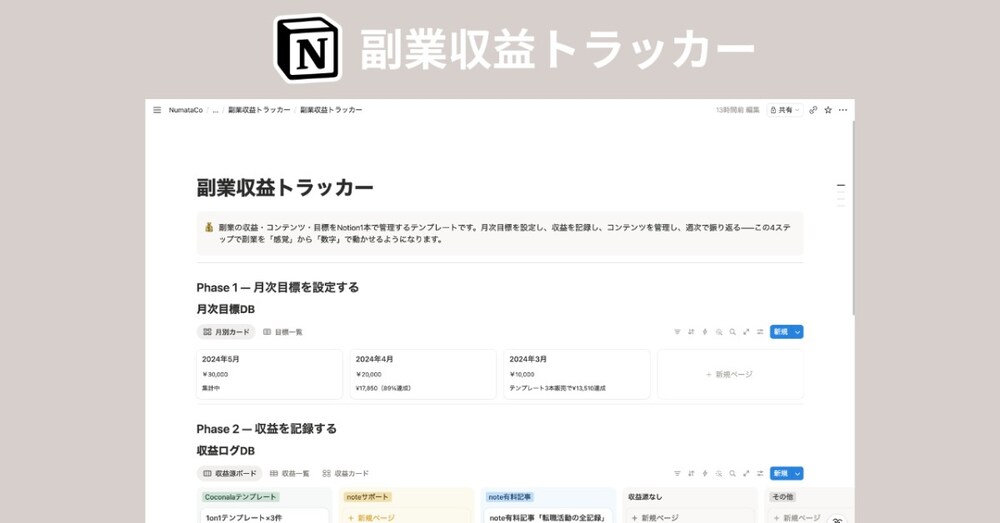This screenshot has height=523, width=1000.
Task: Click the 収益源なし column header
Action: tap(643, 497)
